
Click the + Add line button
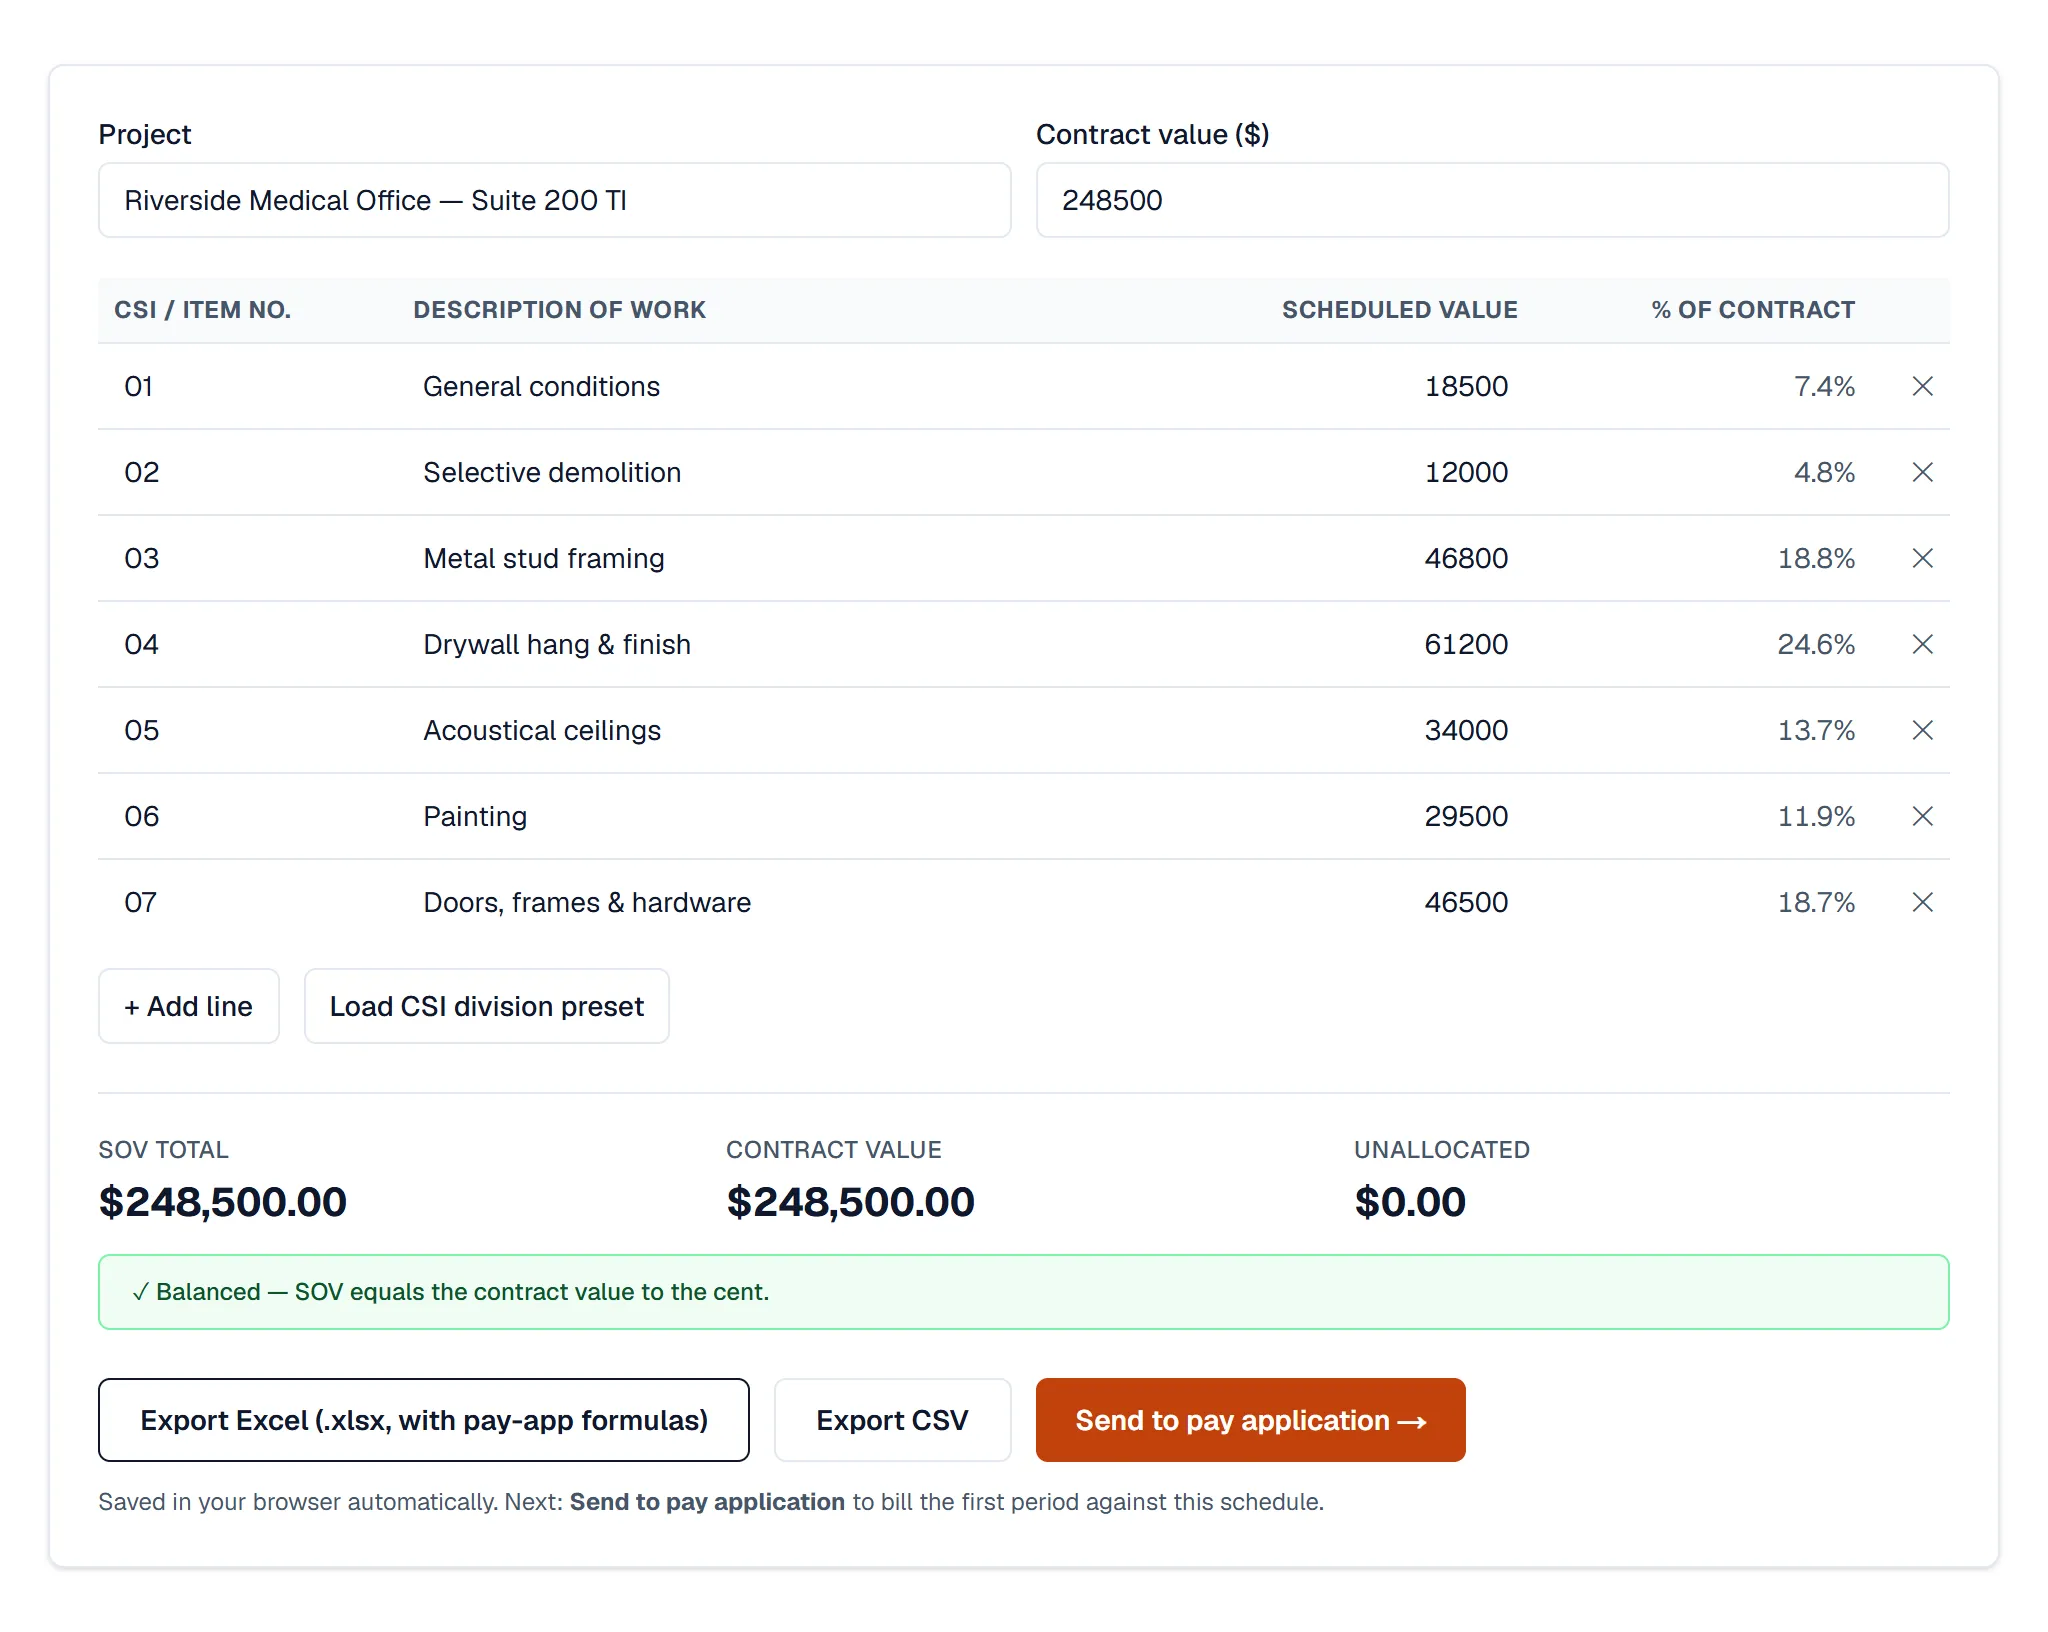[188, 1006]
